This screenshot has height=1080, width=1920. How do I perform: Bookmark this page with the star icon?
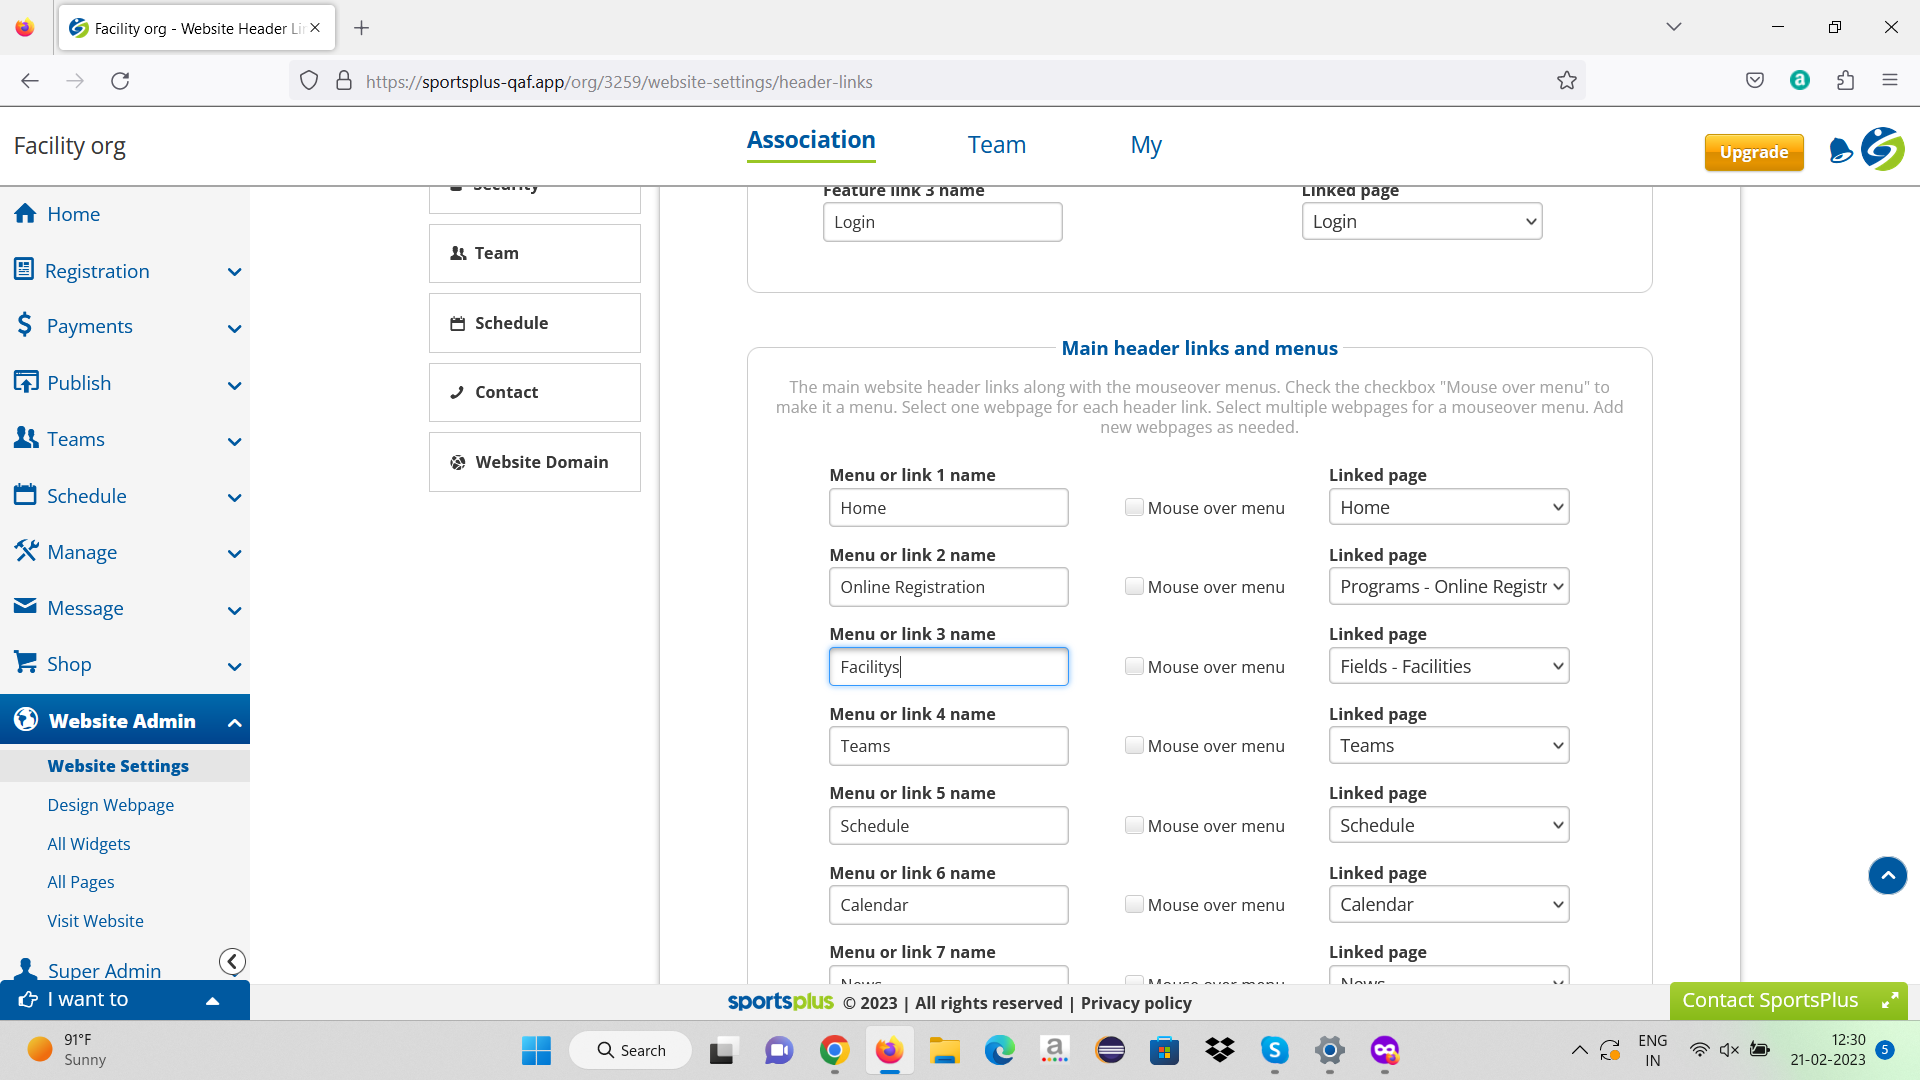pyautogui.click(x=1567, y=81)
